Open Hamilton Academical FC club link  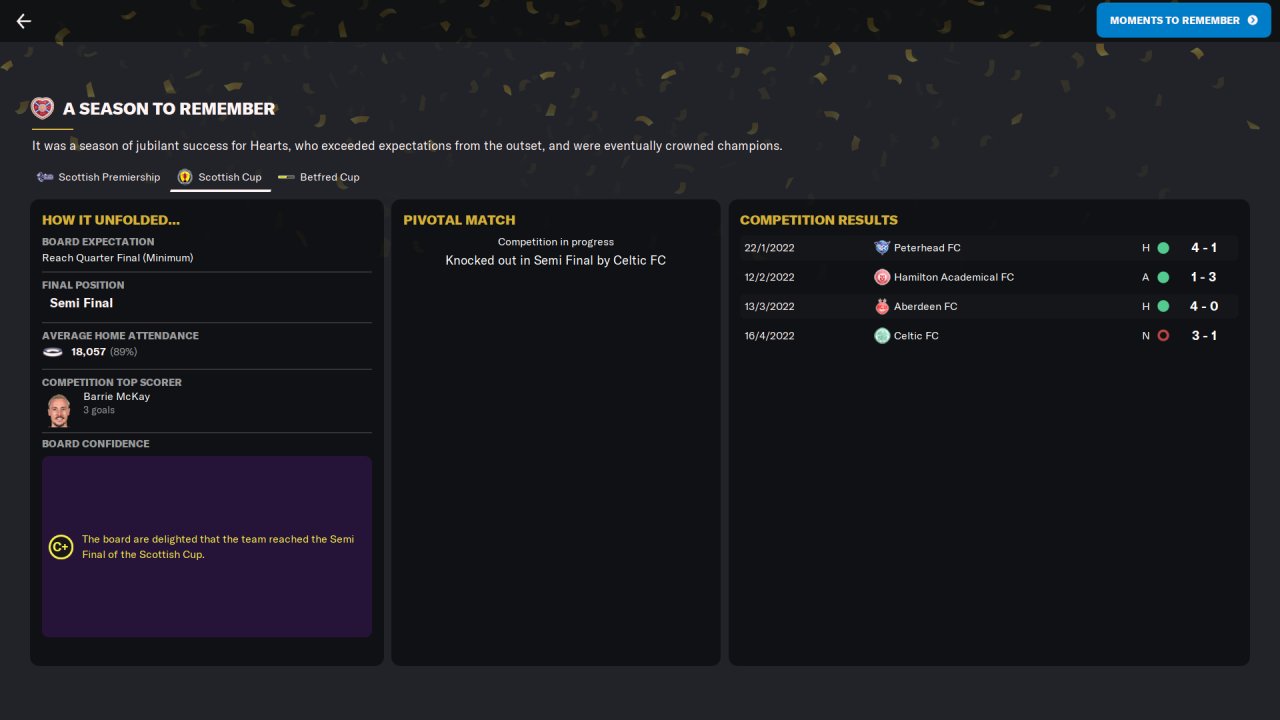point(954,277)
